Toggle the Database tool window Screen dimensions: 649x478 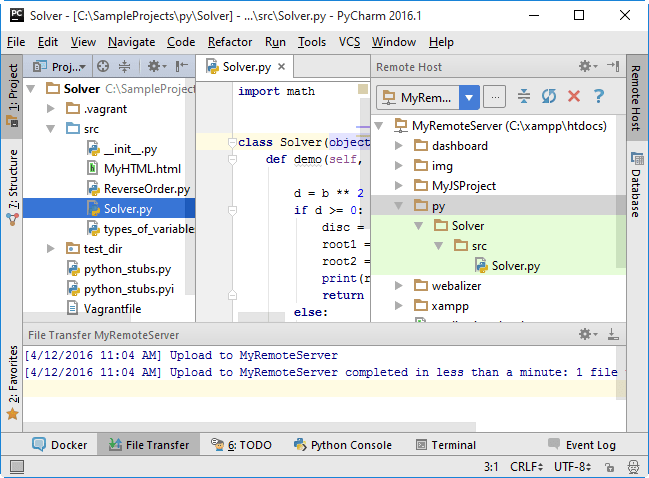pyautogui.click(x=636, y=184)
